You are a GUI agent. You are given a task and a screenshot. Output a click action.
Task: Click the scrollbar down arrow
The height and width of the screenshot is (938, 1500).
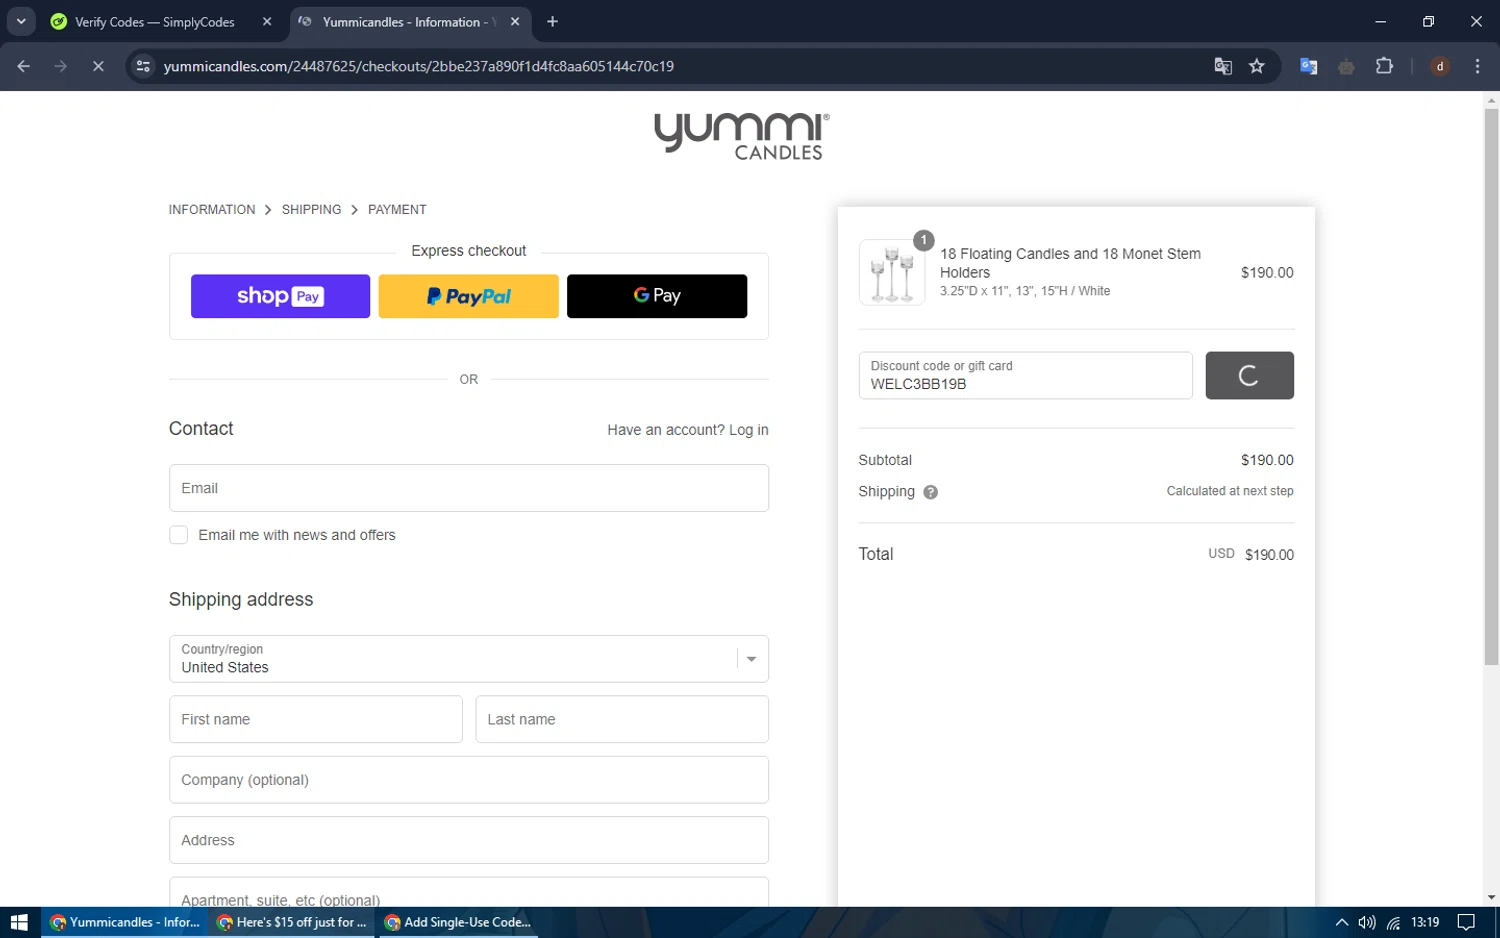(x=1491, y=898)
